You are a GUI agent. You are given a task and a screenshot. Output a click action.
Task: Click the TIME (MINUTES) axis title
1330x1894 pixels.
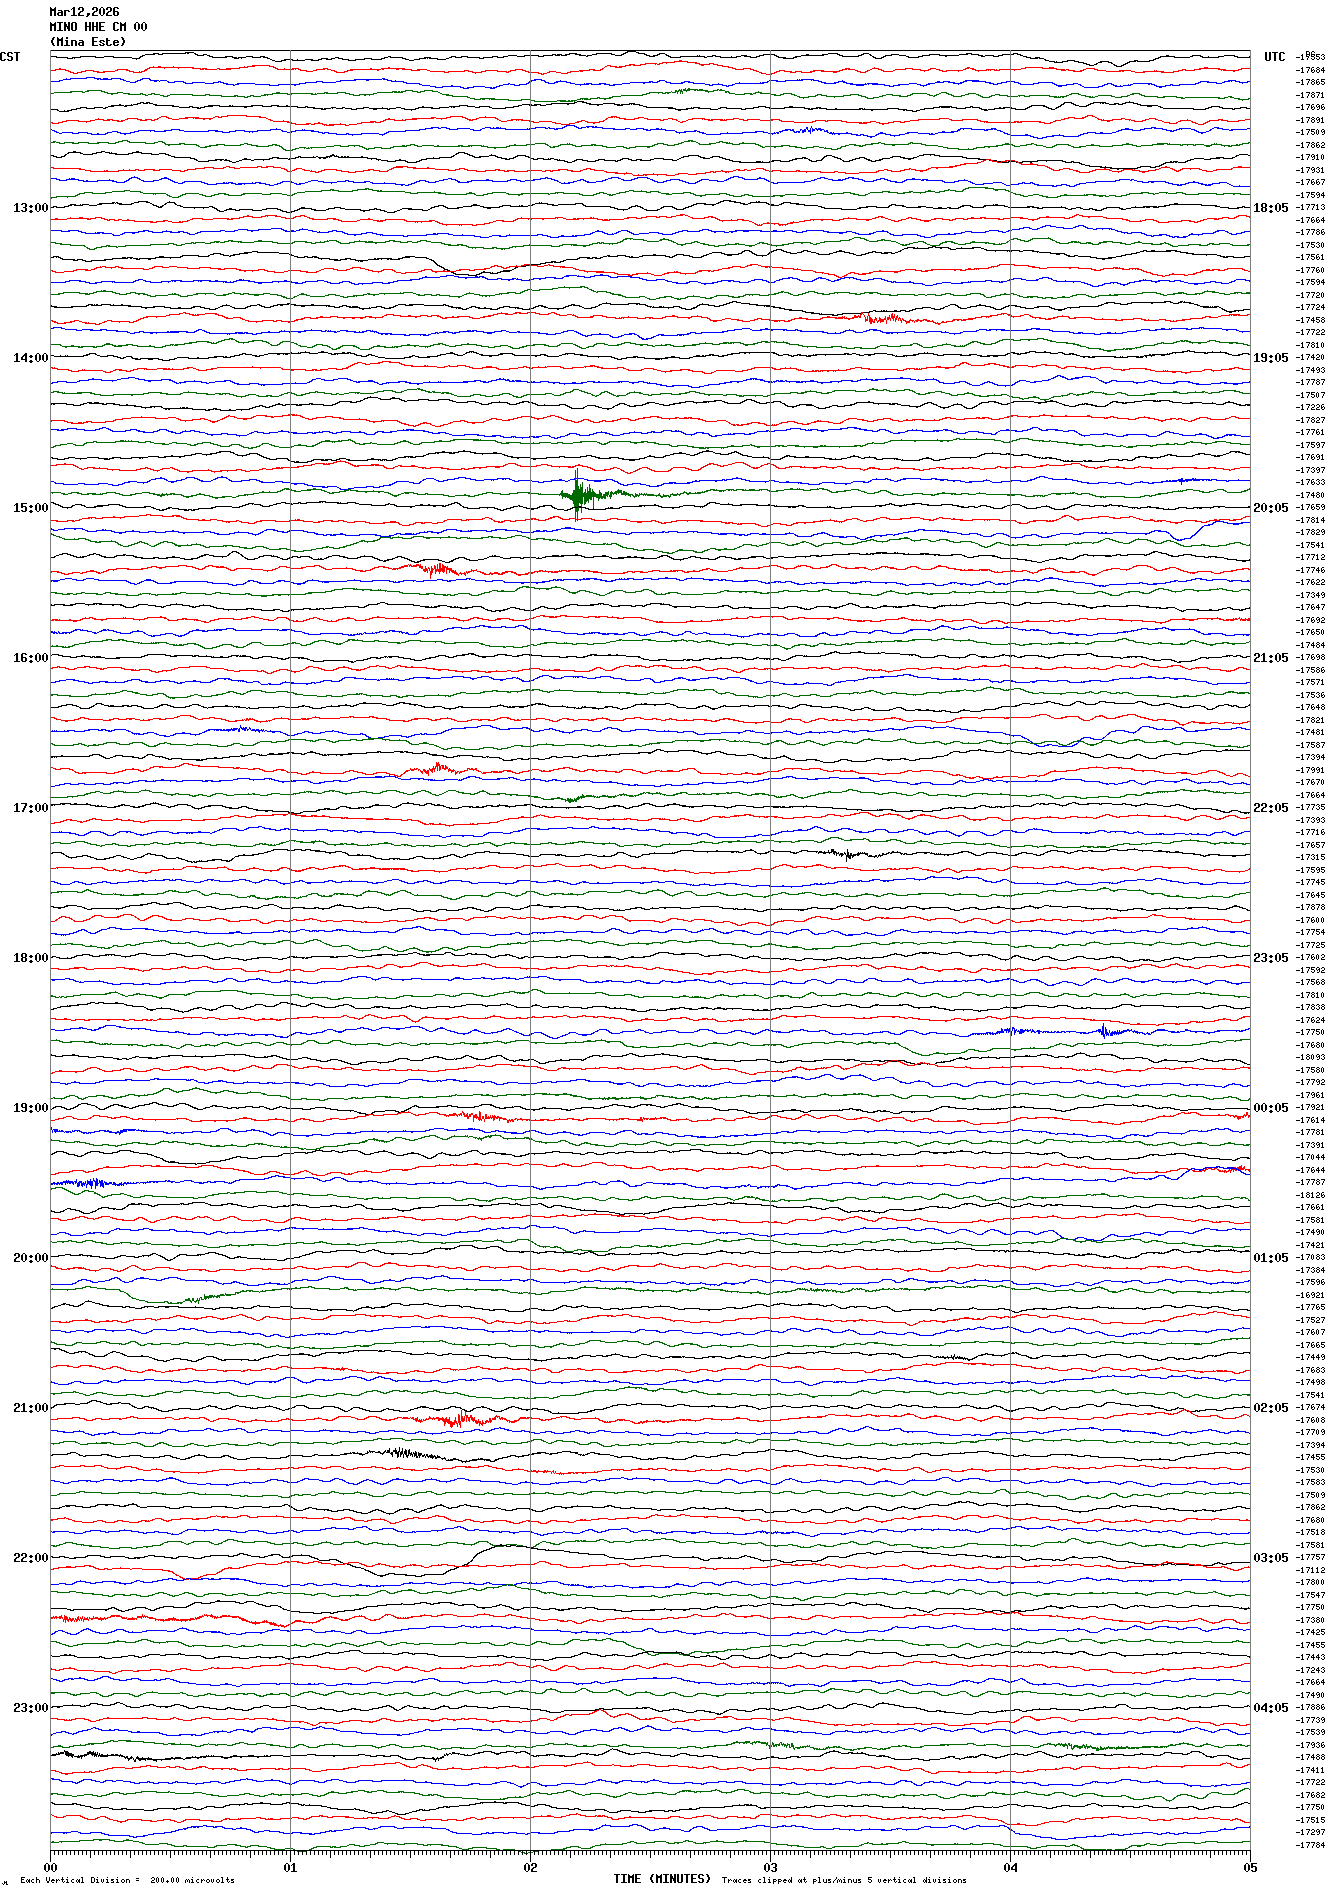661,1879
